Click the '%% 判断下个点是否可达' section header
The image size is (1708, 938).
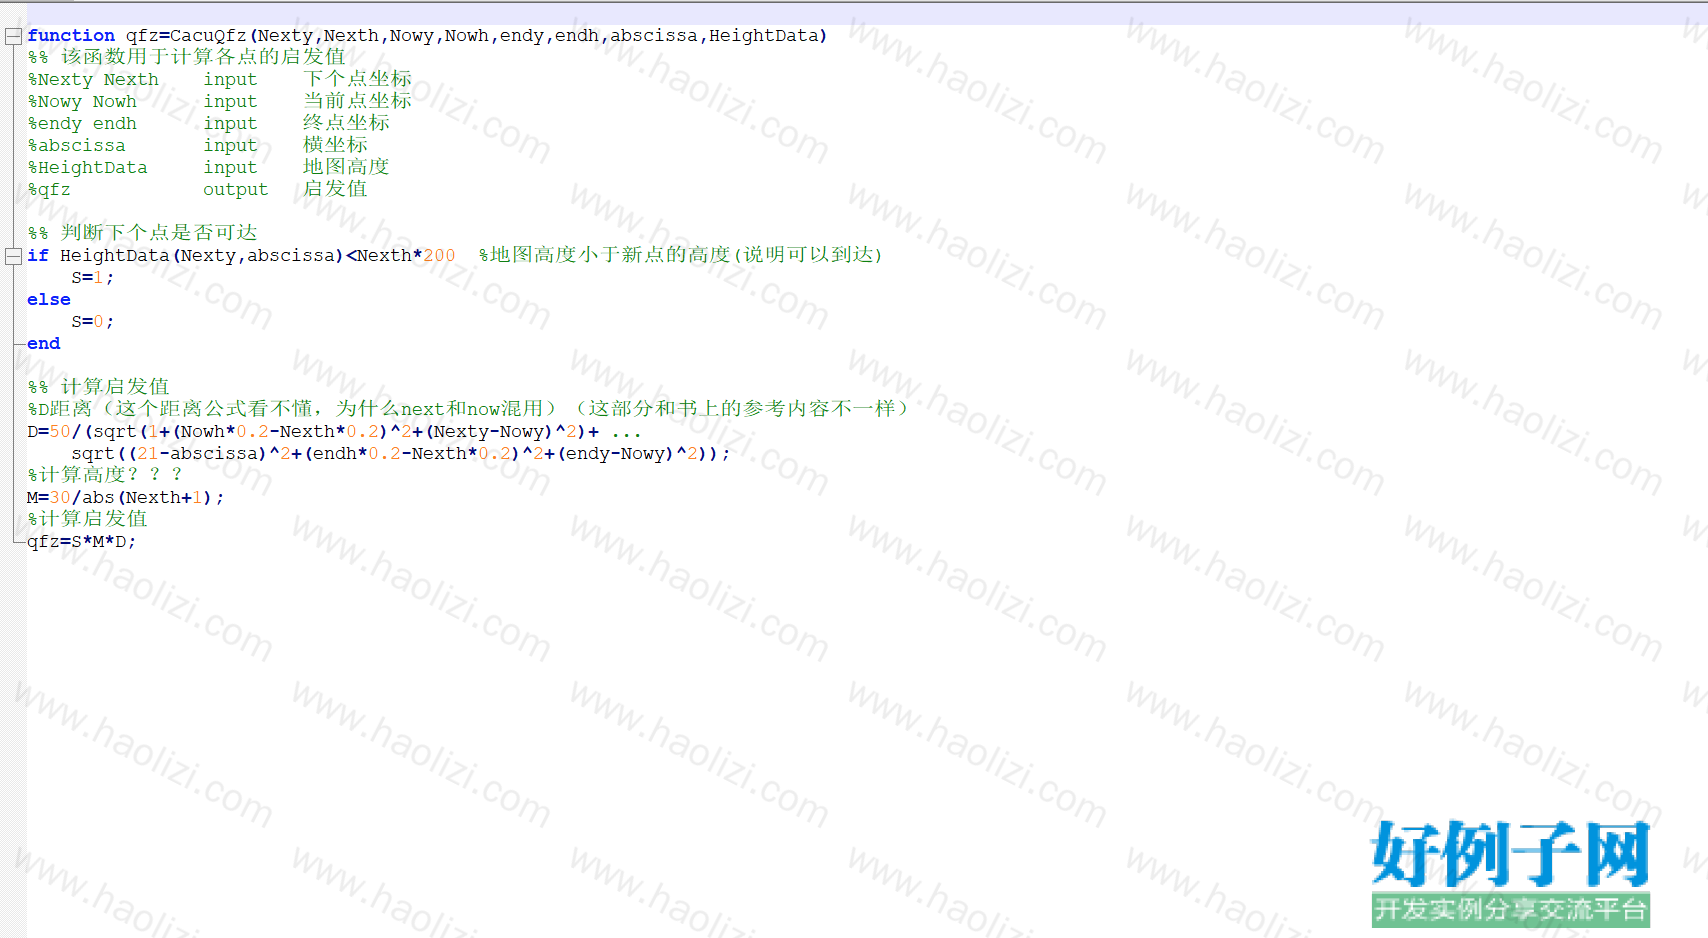[x=143, y=232]
